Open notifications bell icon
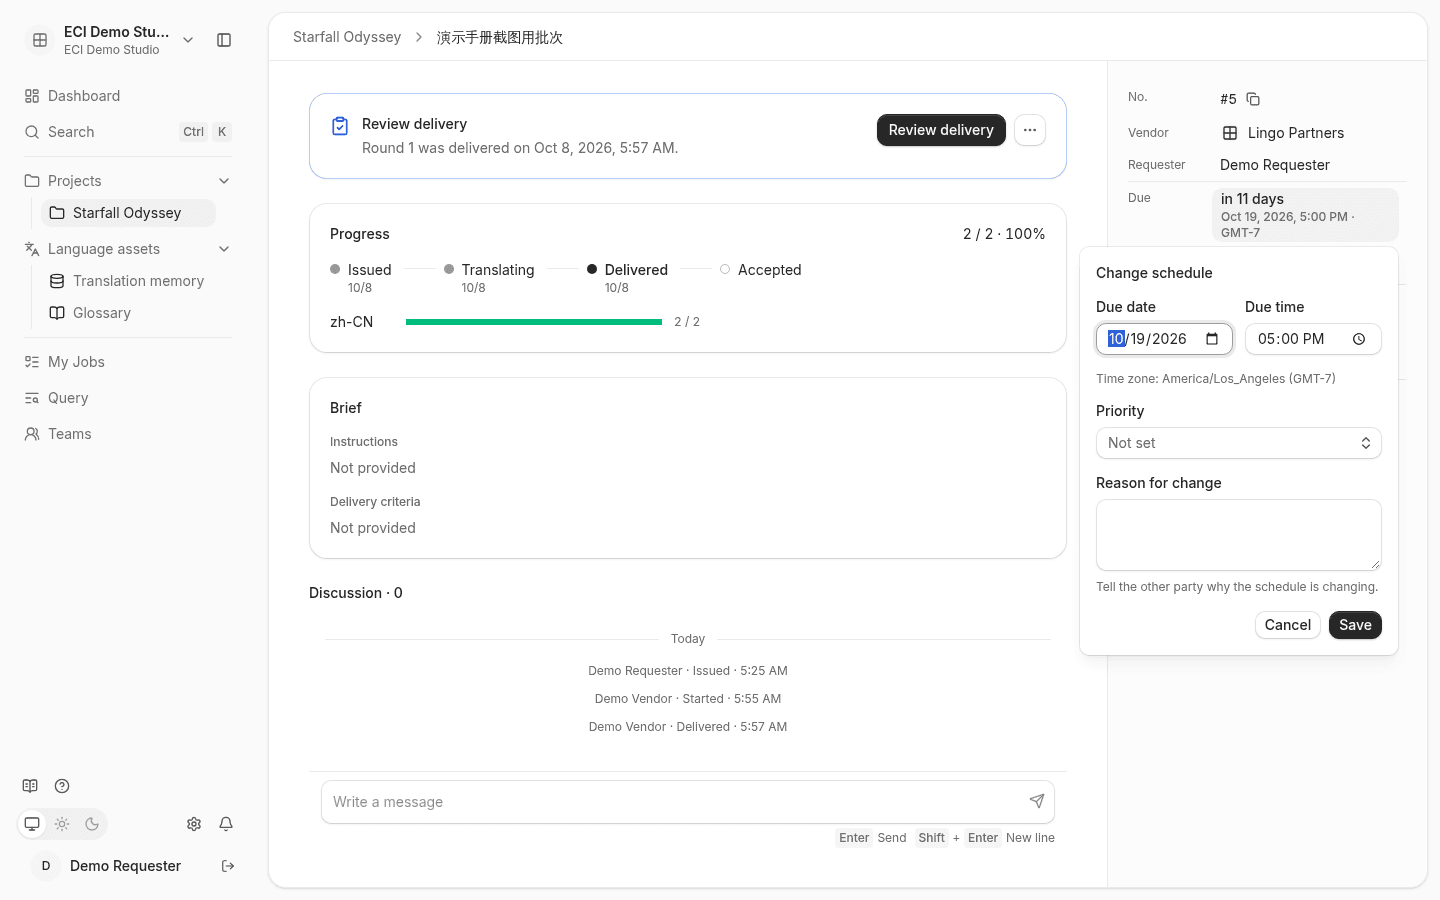1440x900 pixels. tap(226, 824)
